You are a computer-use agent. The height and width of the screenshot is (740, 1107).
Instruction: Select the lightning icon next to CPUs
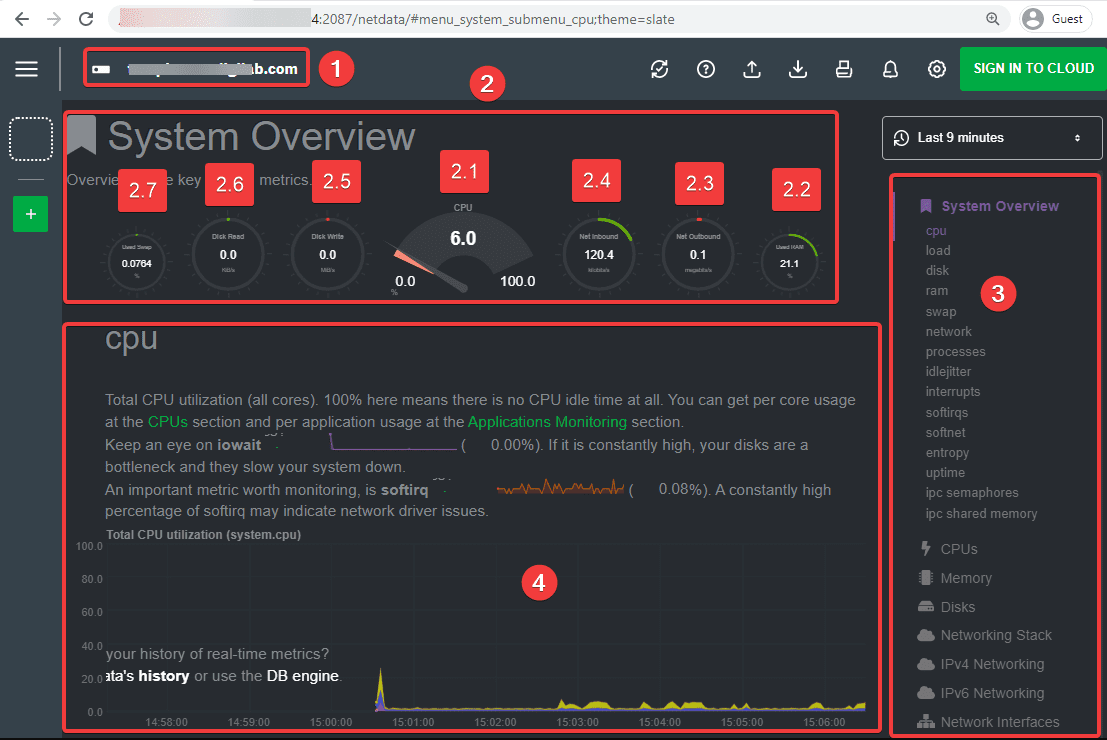tap(925, 548)
